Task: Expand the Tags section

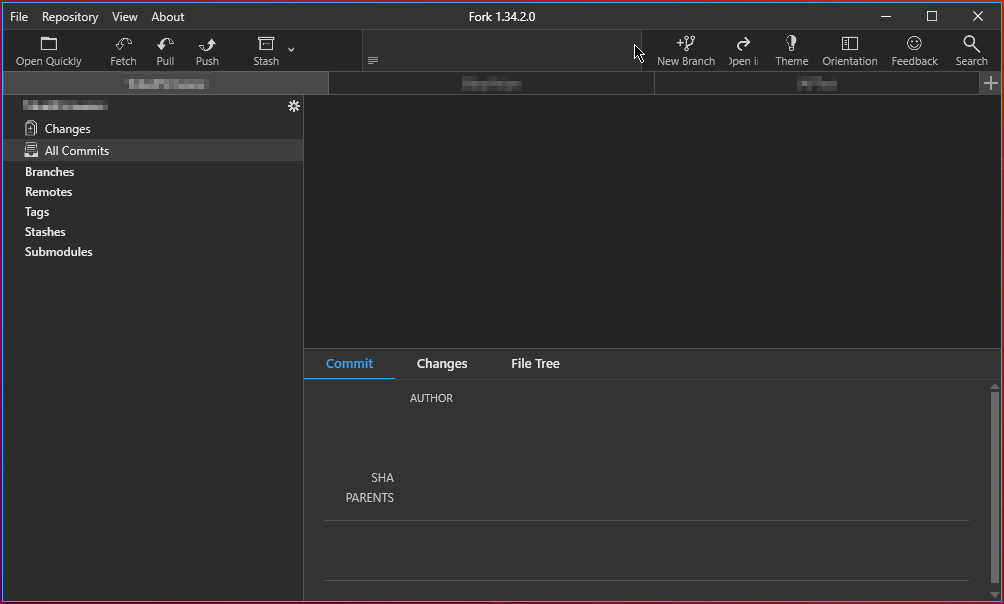Action: (36, 212)
